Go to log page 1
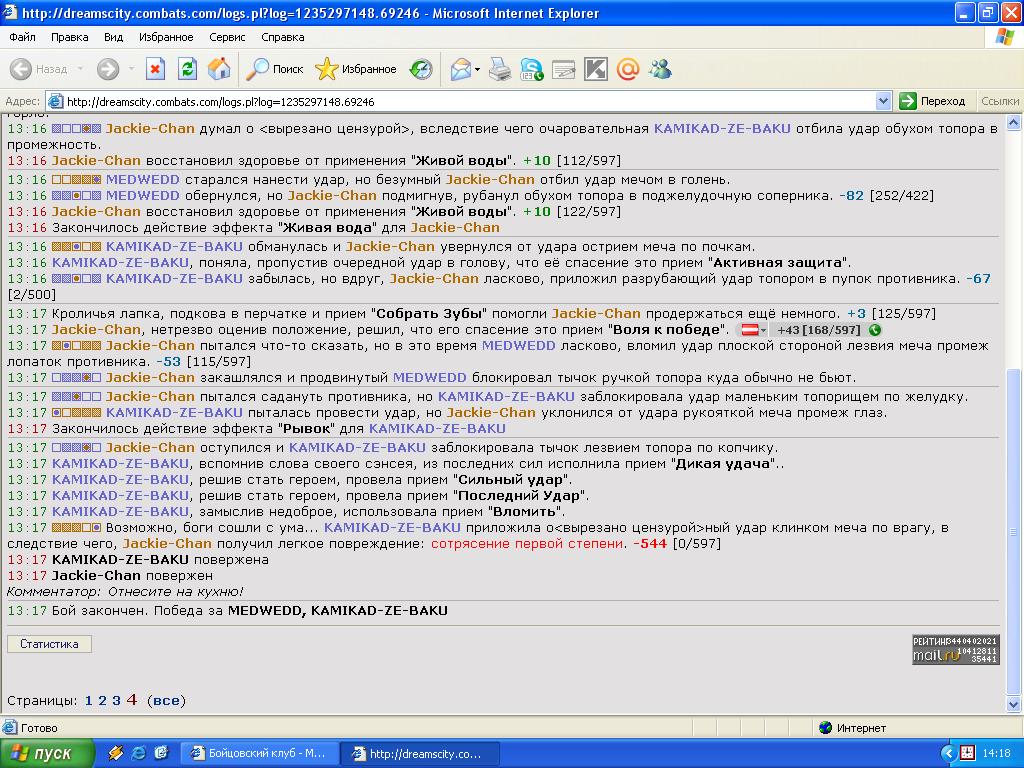 pyautogui.click(x=88, y=701)
